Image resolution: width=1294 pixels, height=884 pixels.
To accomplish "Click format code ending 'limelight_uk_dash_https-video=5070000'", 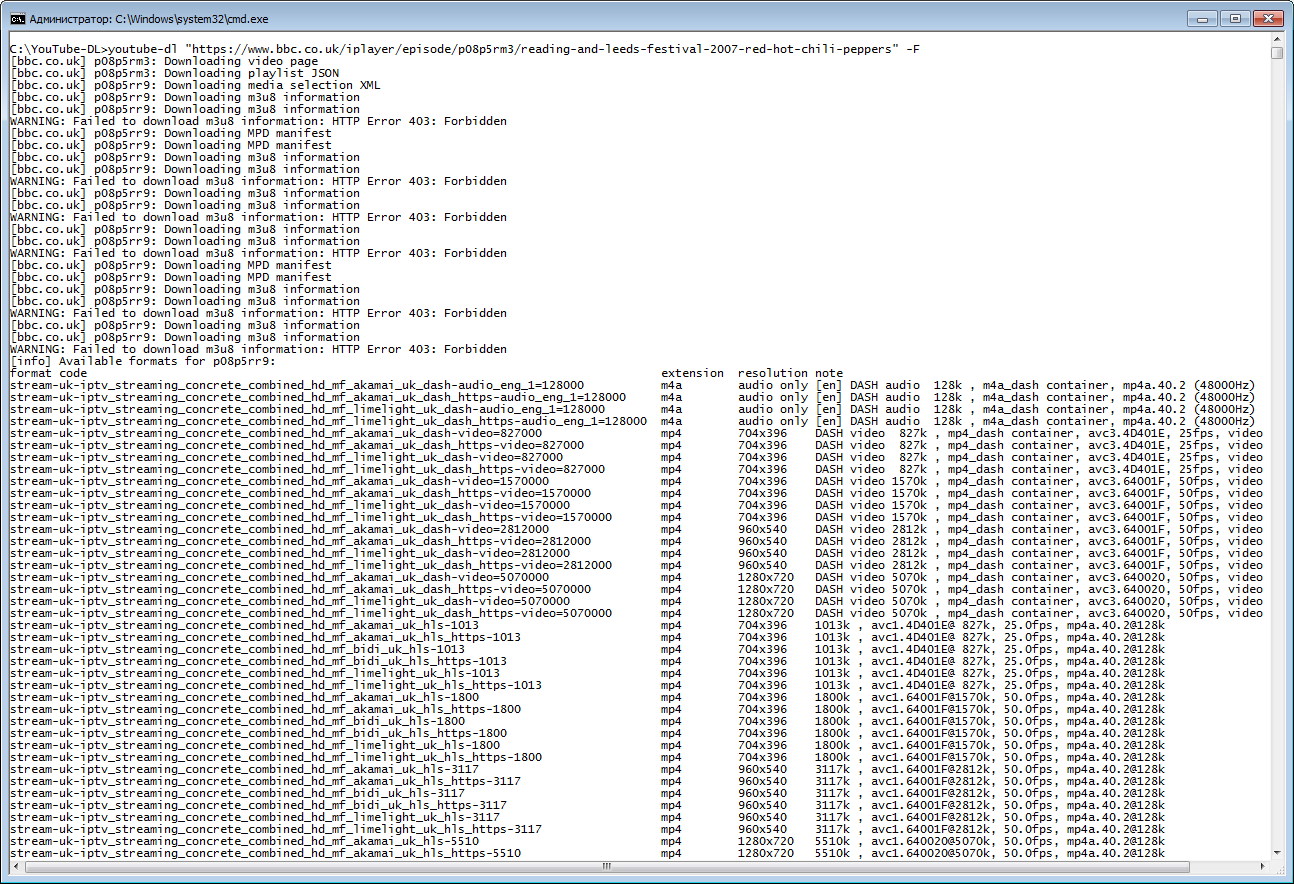I will 311,613.
